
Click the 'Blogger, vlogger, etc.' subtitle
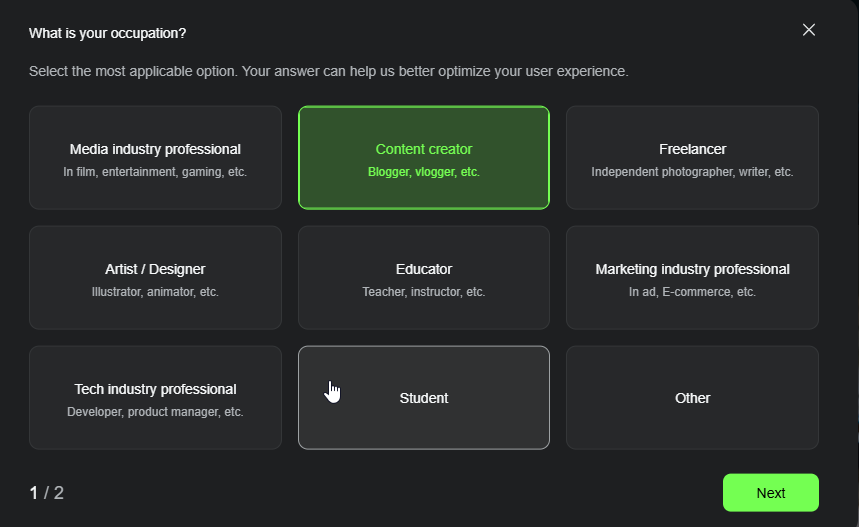click(x=423, y=172)
